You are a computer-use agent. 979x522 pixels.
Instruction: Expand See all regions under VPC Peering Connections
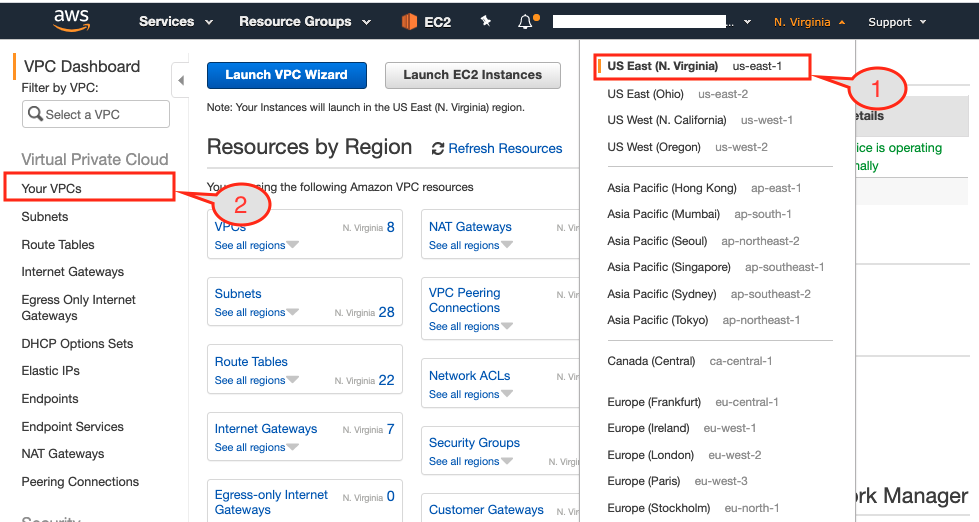click(471, 326)
